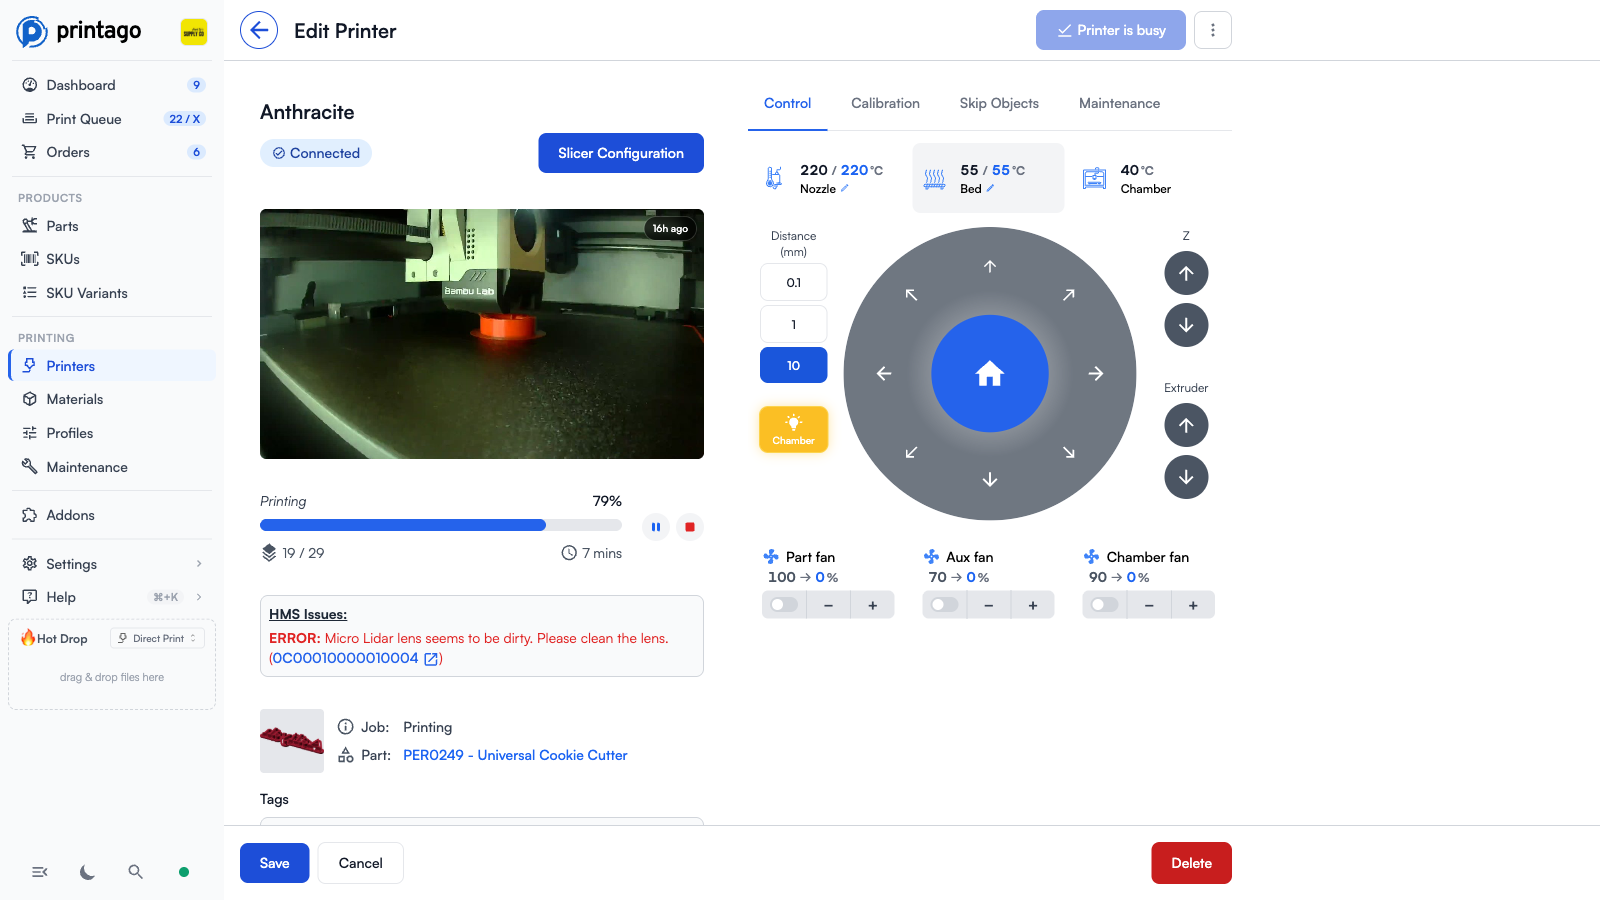
Task: Cancel editing the printer
Action: click(360, 863)
